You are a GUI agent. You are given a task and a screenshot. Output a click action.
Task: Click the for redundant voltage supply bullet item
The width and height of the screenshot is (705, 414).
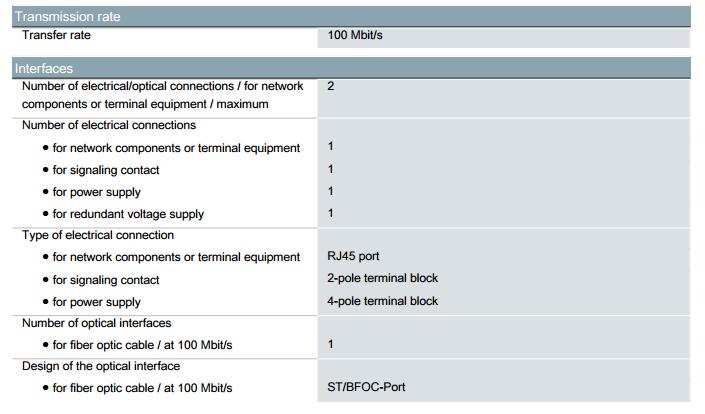pyautogui.click(x=124, y=214)
